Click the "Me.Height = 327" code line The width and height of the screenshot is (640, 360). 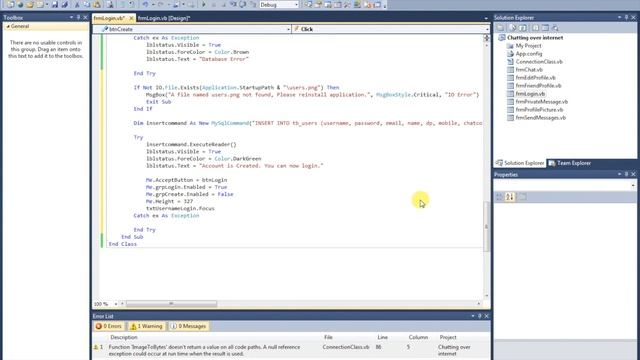point(169,201)
